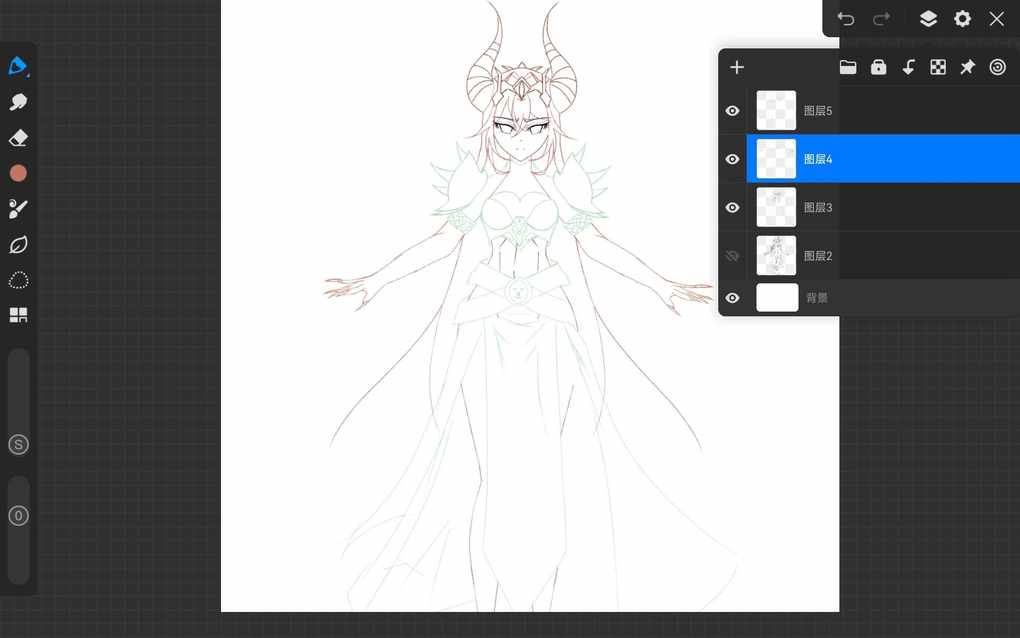Click the brush size slider handle

coord(18,445)
